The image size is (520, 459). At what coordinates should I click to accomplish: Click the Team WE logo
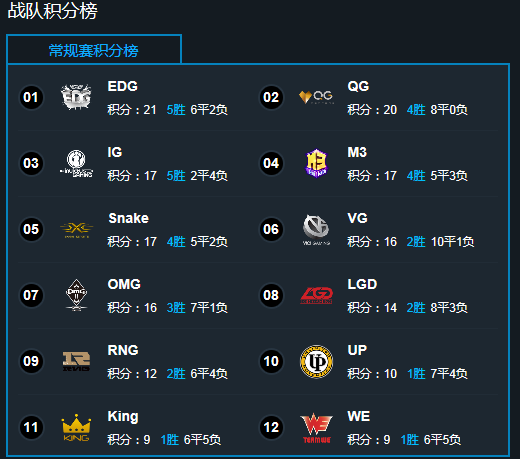(316, 428)
